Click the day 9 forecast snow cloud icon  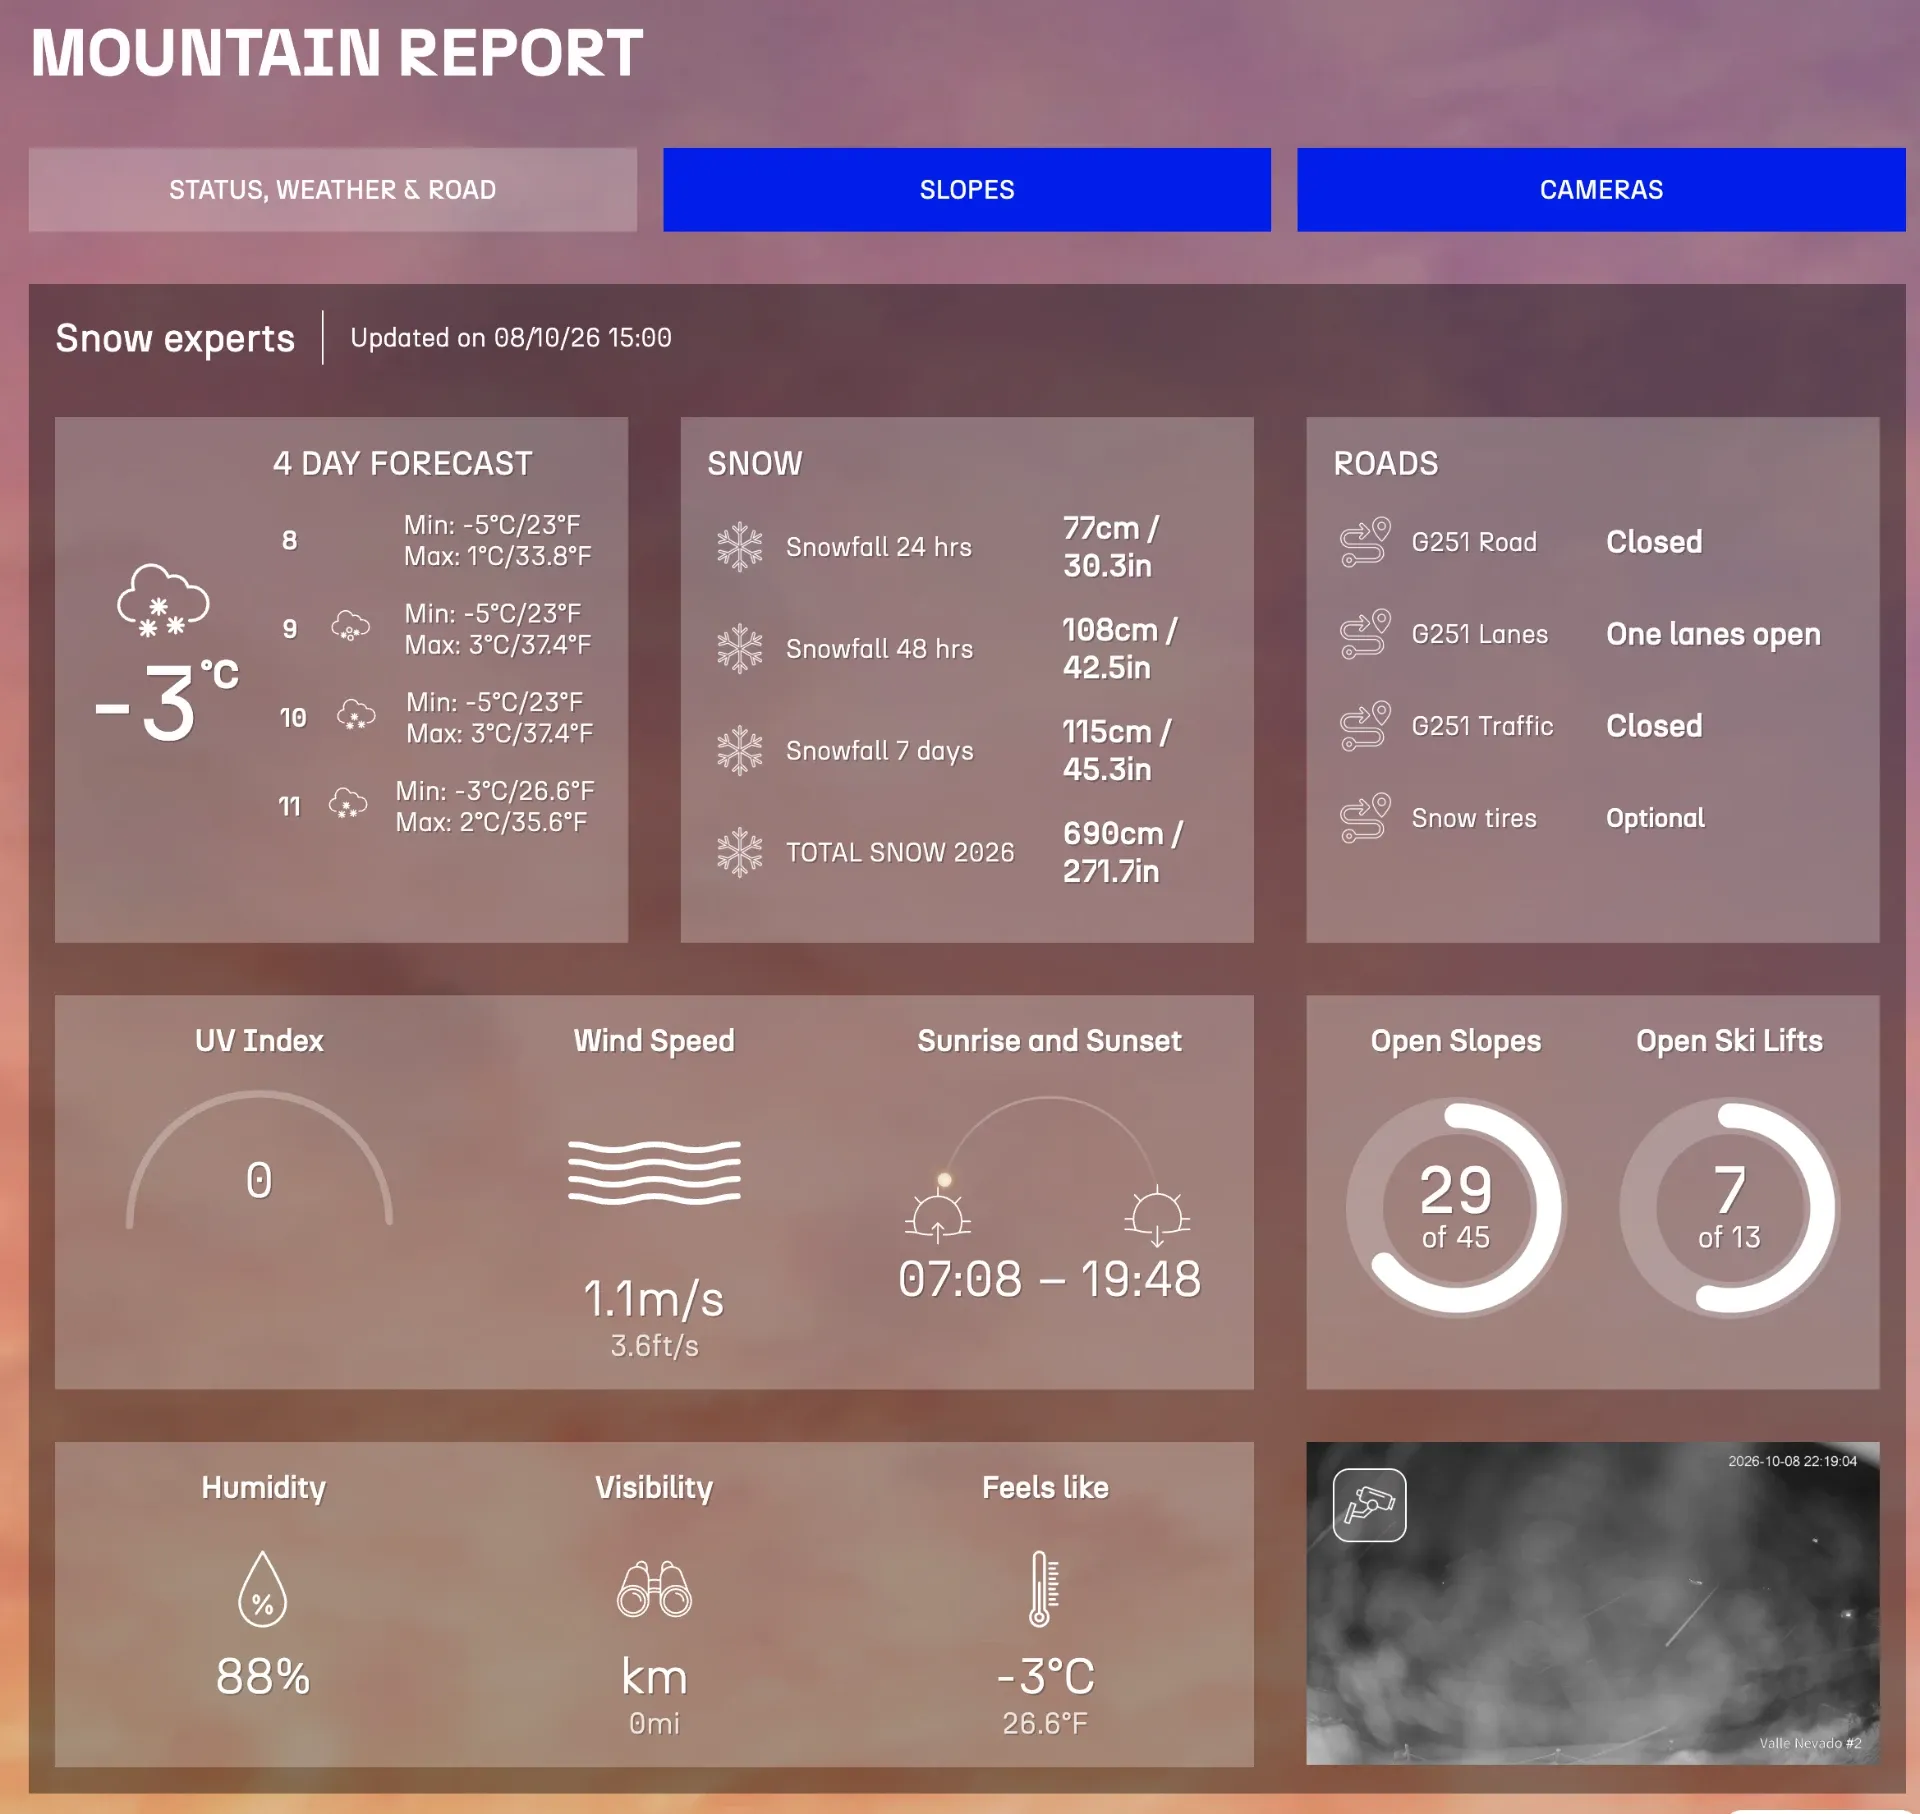pos(350,626)
